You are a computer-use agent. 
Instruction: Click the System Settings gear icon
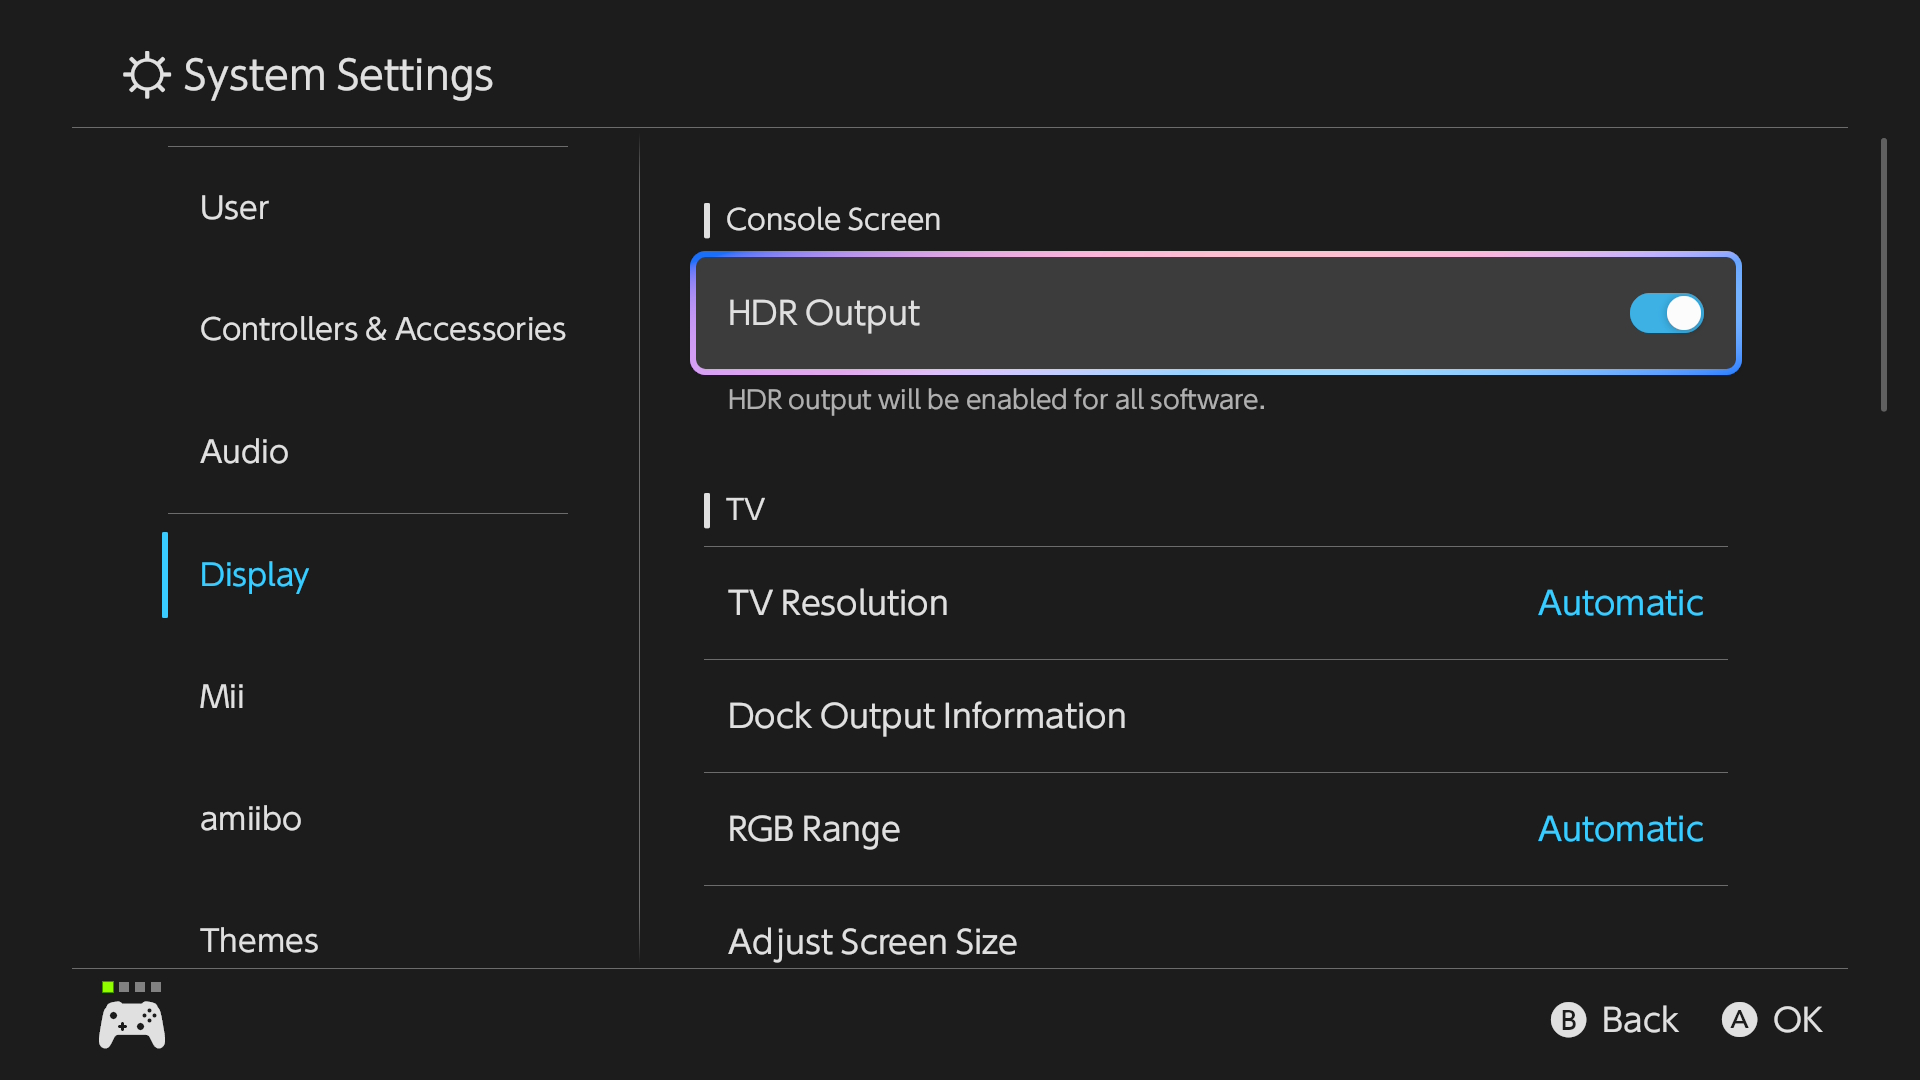(147, 74)
